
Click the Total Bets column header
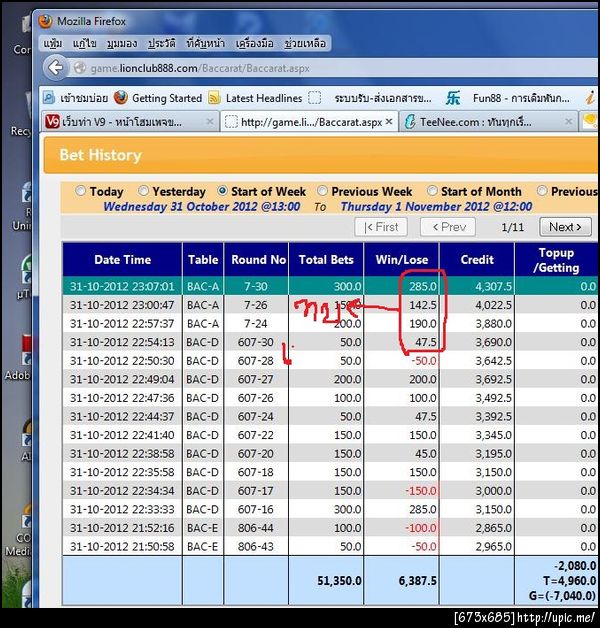(x=326, y=260)
